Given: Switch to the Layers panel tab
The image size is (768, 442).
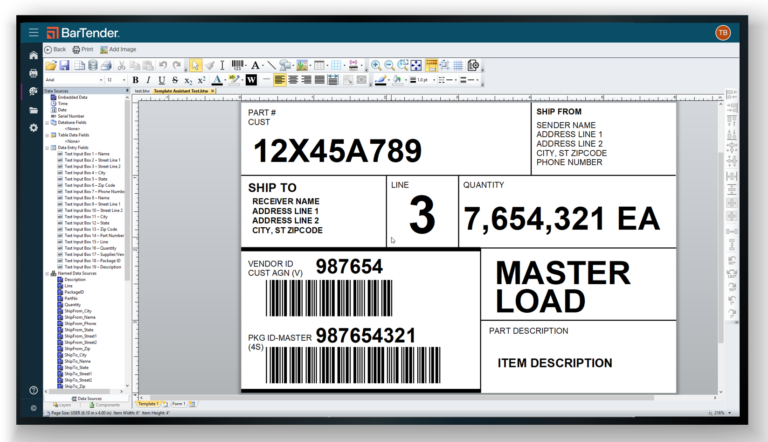Looking at the screenshot, I should (x=62, y=405).
